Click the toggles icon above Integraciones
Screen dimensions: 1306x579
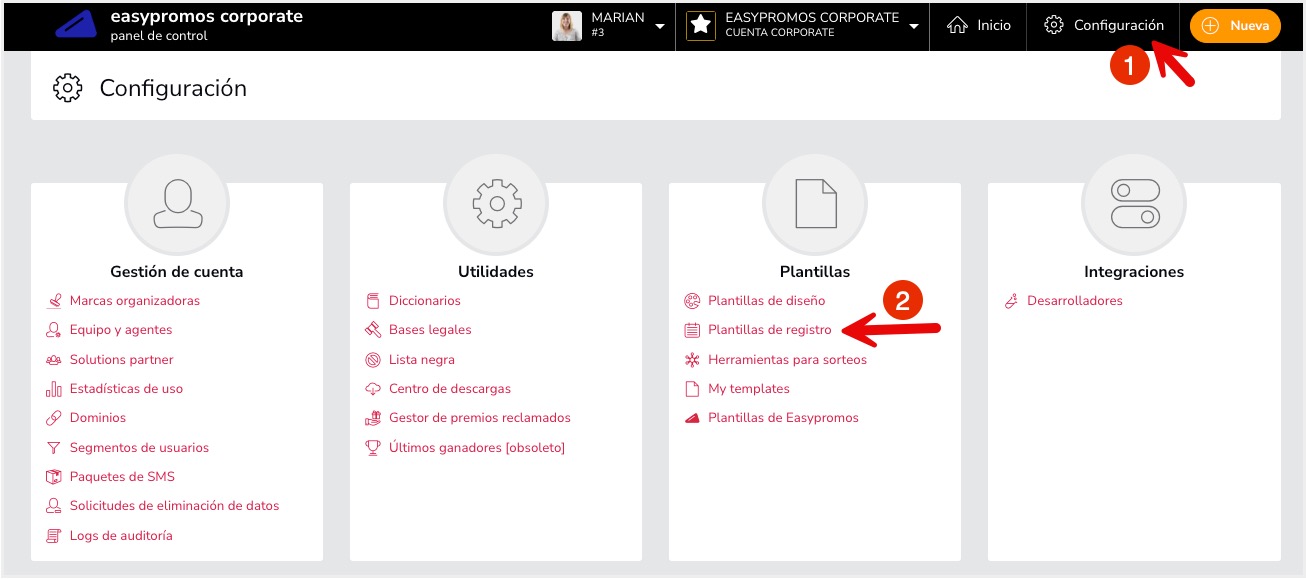pos(1134,203)
